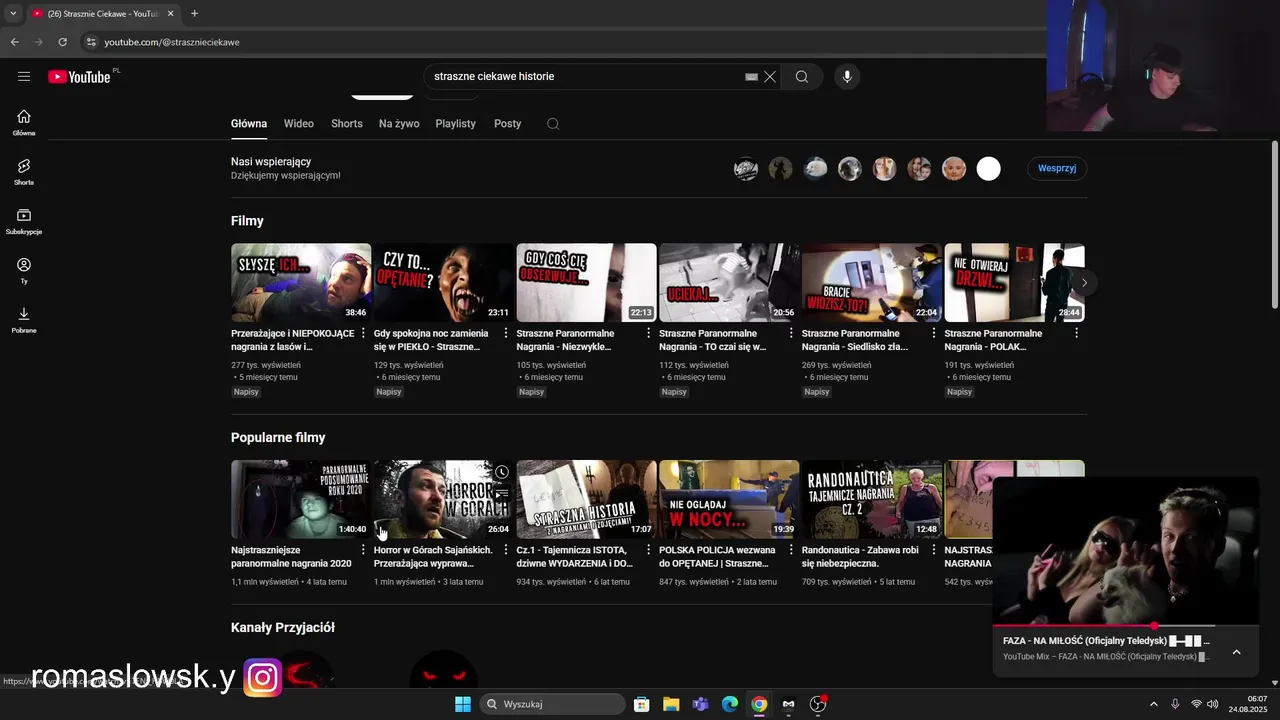Open title Cz.1 - Tajemnicza ISTOTA
This screenshot has height=720, width=1280.
[x=575, y=557]
